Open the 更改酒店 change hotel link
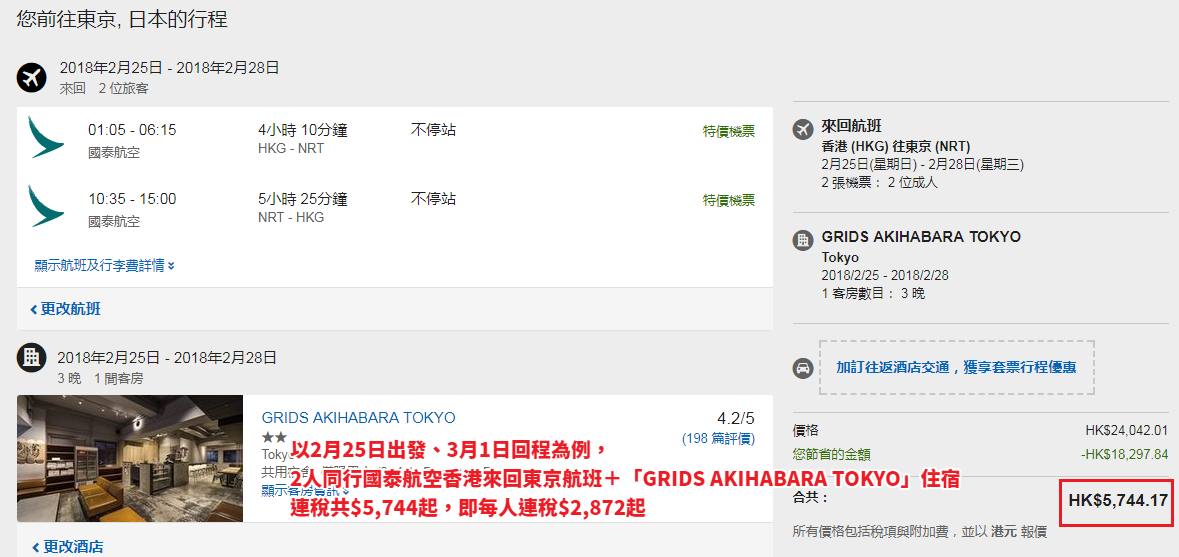 tap(67, 546)
